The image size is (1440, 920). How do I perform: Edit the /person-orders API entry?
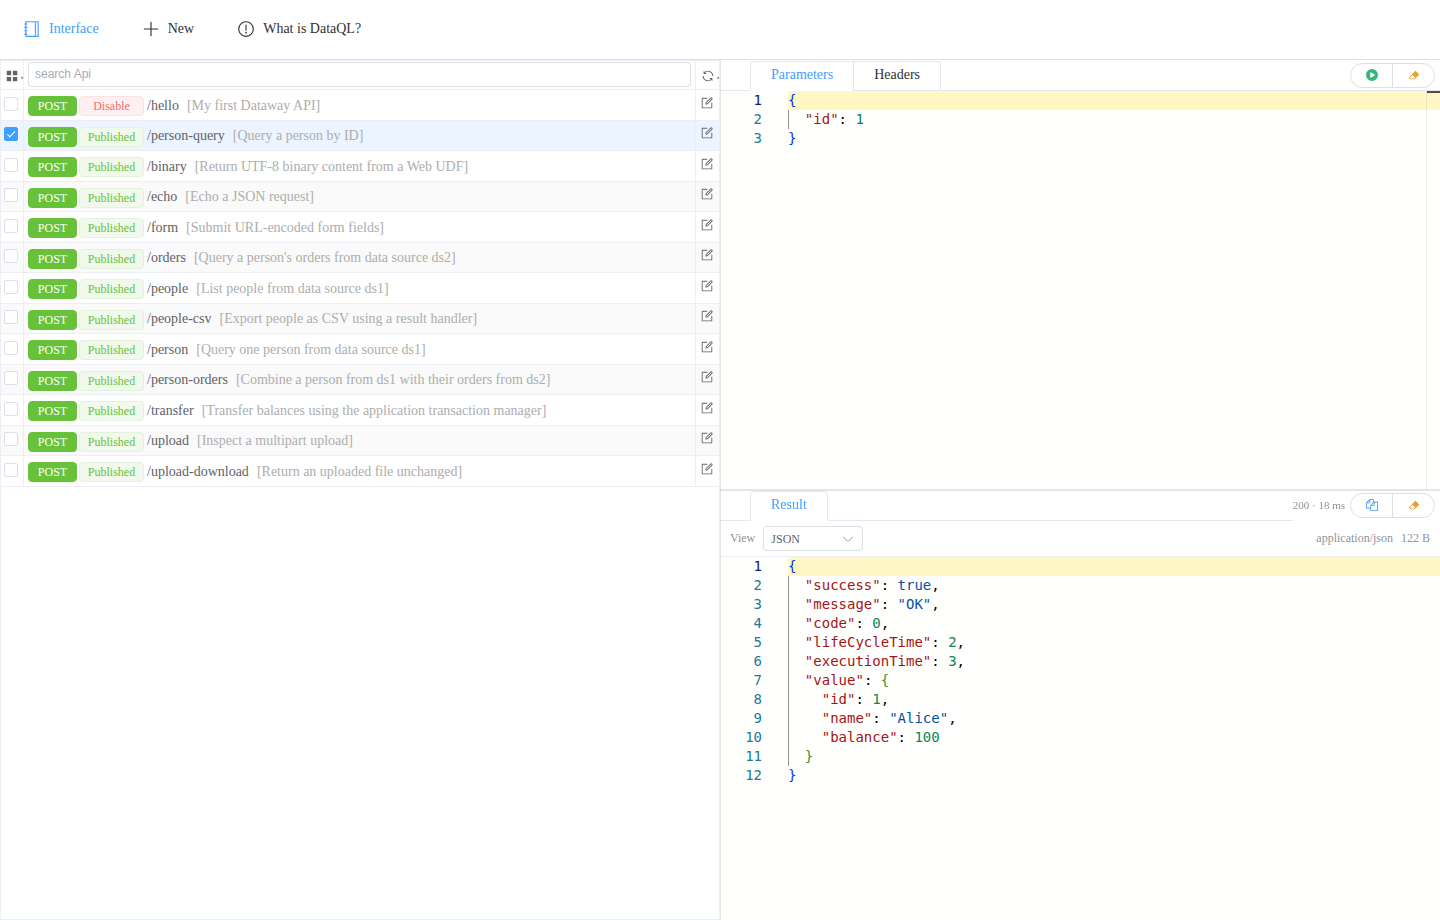(x=707, y=377)
